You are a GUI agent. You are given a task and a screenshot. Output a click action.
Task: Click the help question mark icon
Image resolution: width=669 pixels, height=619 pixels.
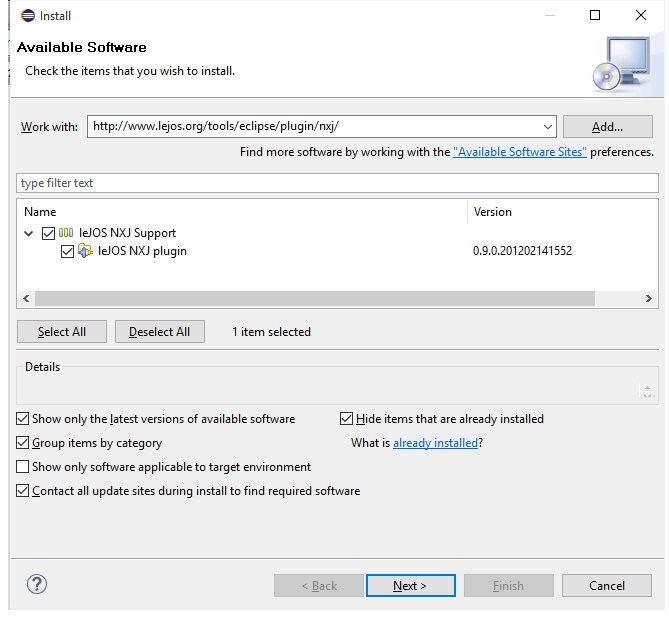tap(37, 585)
